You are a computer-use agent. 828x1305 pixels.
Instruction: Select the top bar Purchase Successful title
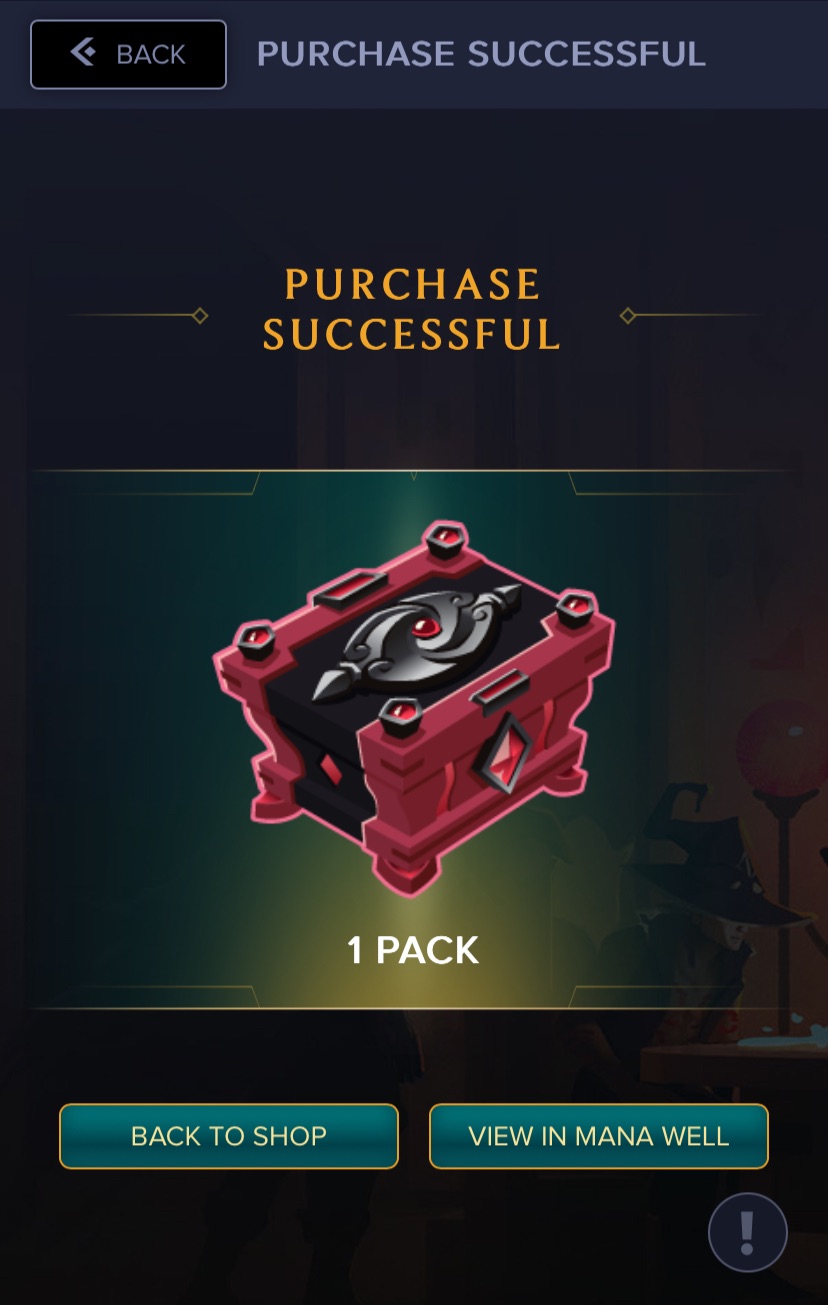tap(481, 53)
